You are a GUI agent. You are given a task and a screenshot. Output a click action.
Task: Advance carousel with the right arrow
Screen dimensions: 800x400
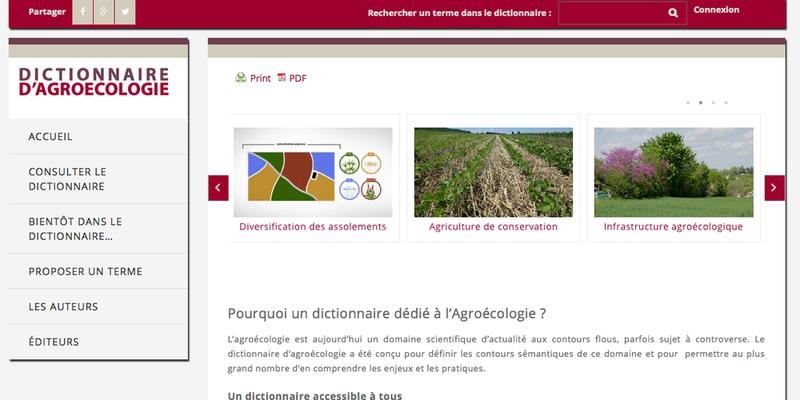(774, 188)
